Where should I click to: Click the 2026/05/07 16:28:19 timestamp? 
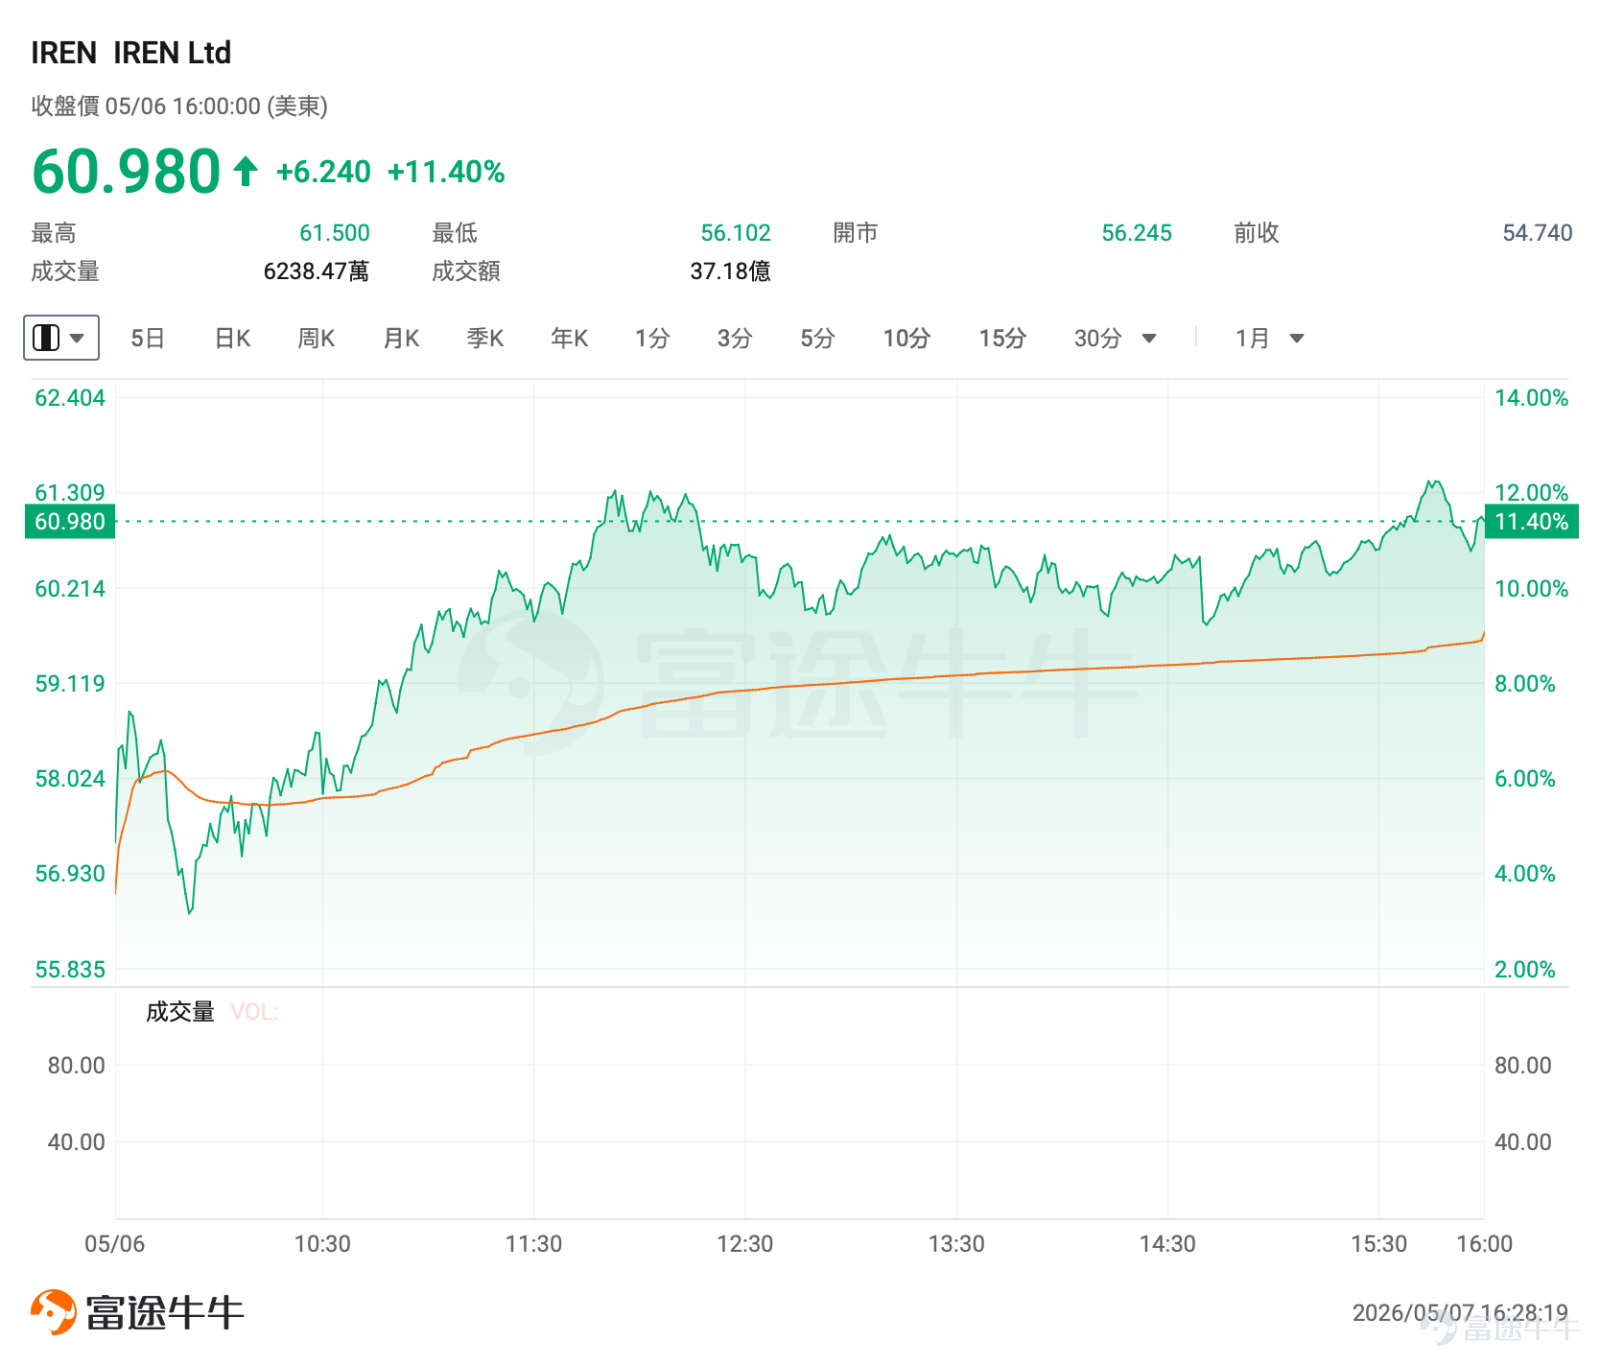[1460, 1312]
